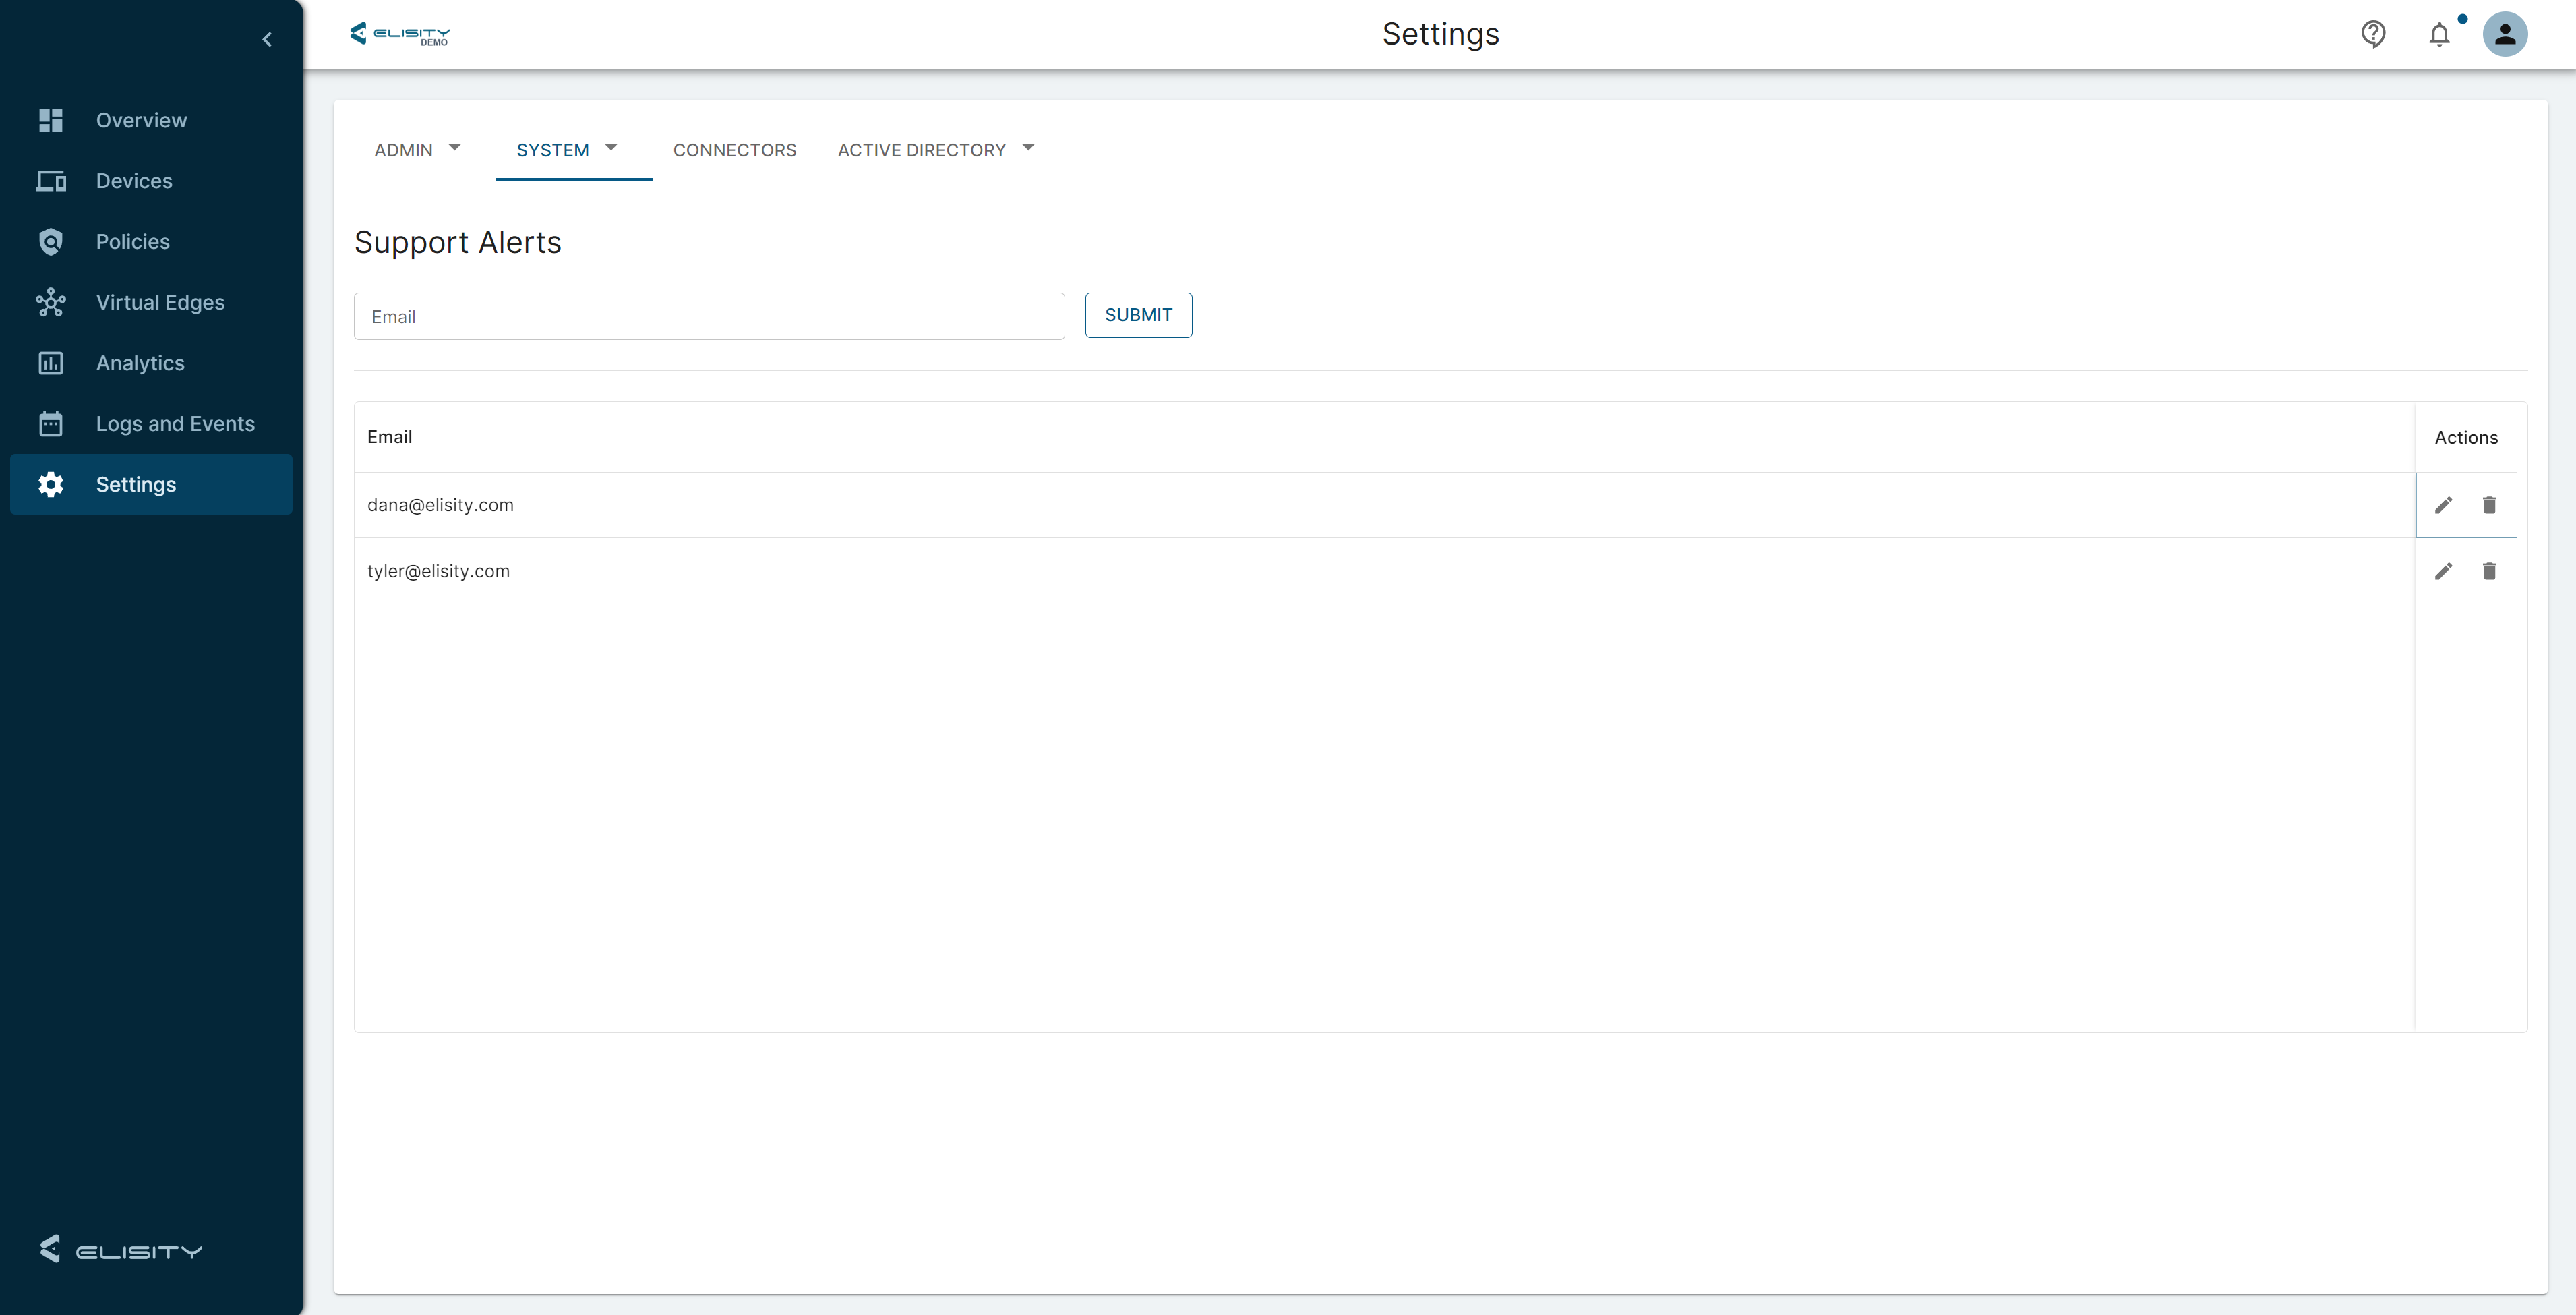Collapse the left sidebar with the chevron
Screen dimensions: 2576x1315
click(x=267, y=39)
